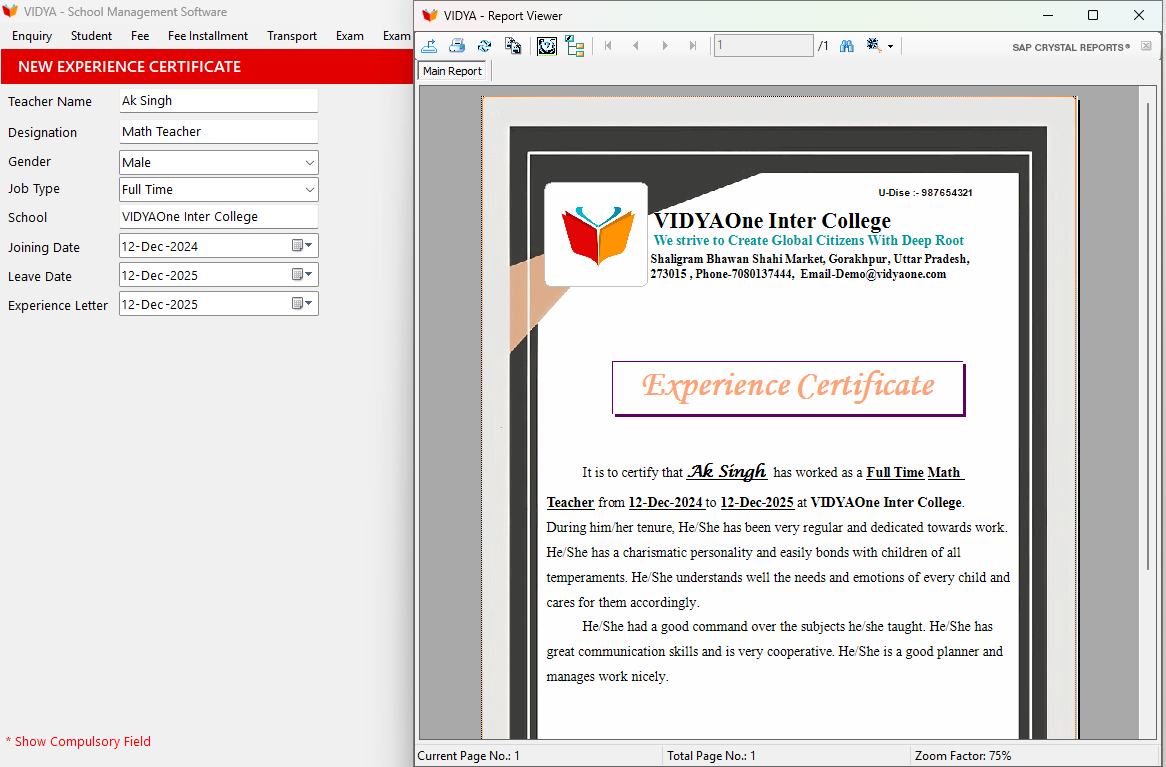Click the page number input box
Image resolution: width=1166 pixels, height=767 pixels.
coord(763,46)
